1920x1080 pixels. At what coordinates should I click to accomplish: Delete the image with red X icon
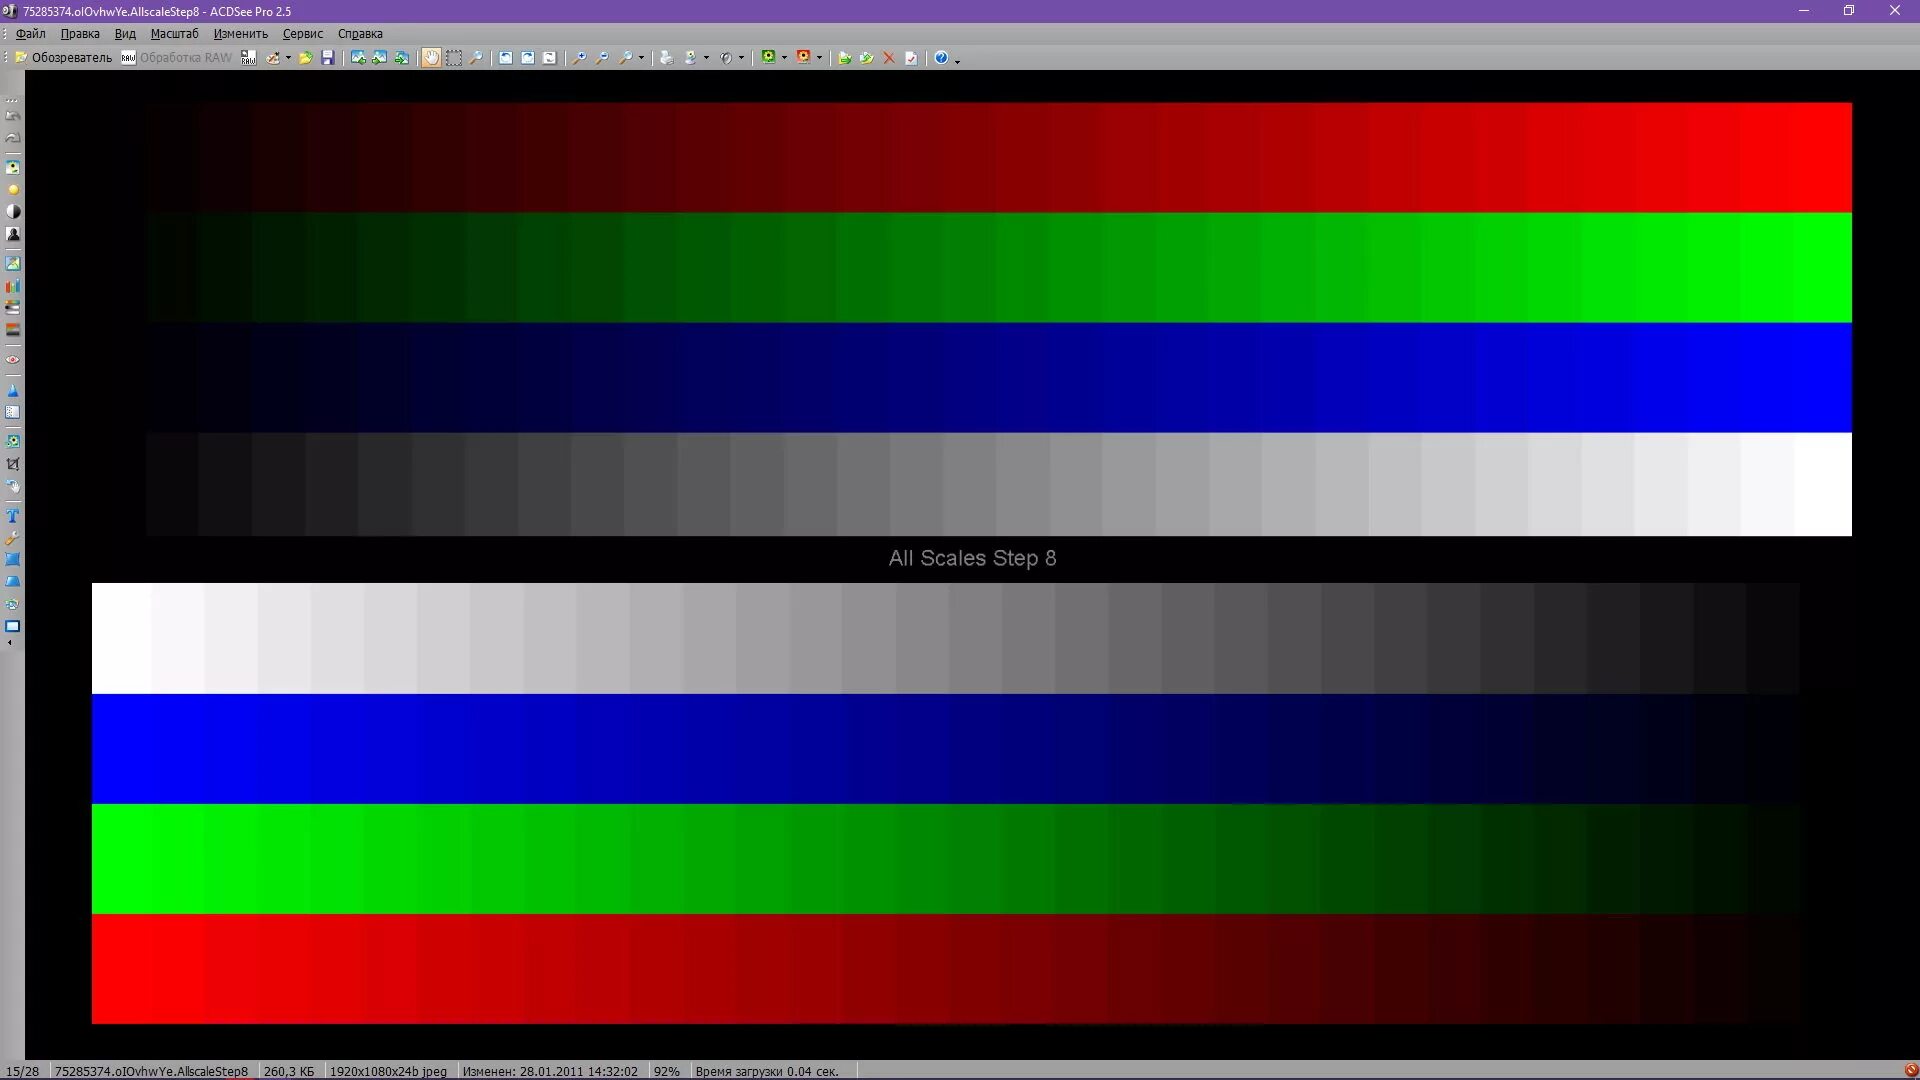tap(889, 58)
